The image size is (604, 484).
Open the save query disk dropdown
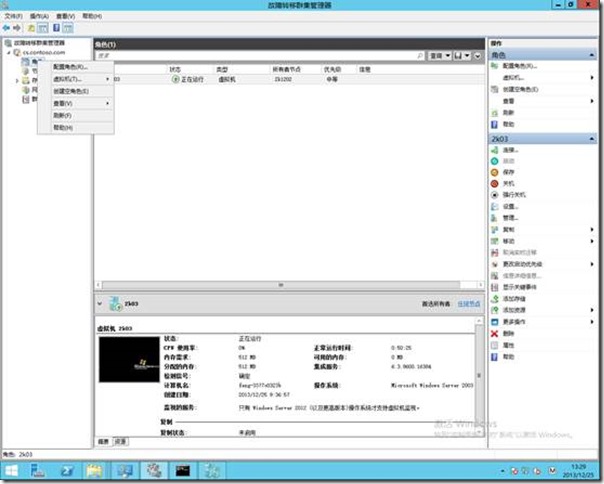tap(462, 56)
